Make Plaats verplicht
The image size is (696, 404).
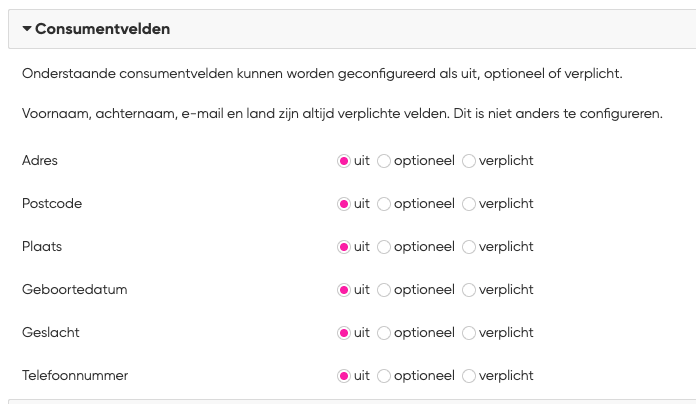pyautogui.click(x=469, y=246)
